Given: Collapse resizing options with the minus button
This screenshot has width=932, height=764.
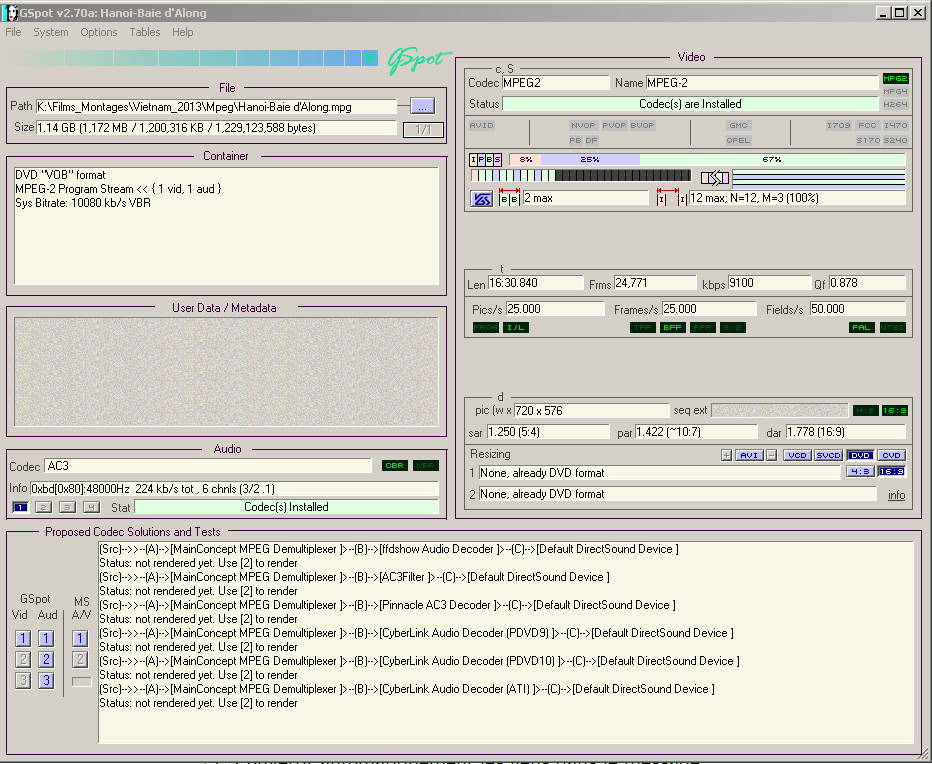Looking at the screenshot, I should tap(771, 455).
